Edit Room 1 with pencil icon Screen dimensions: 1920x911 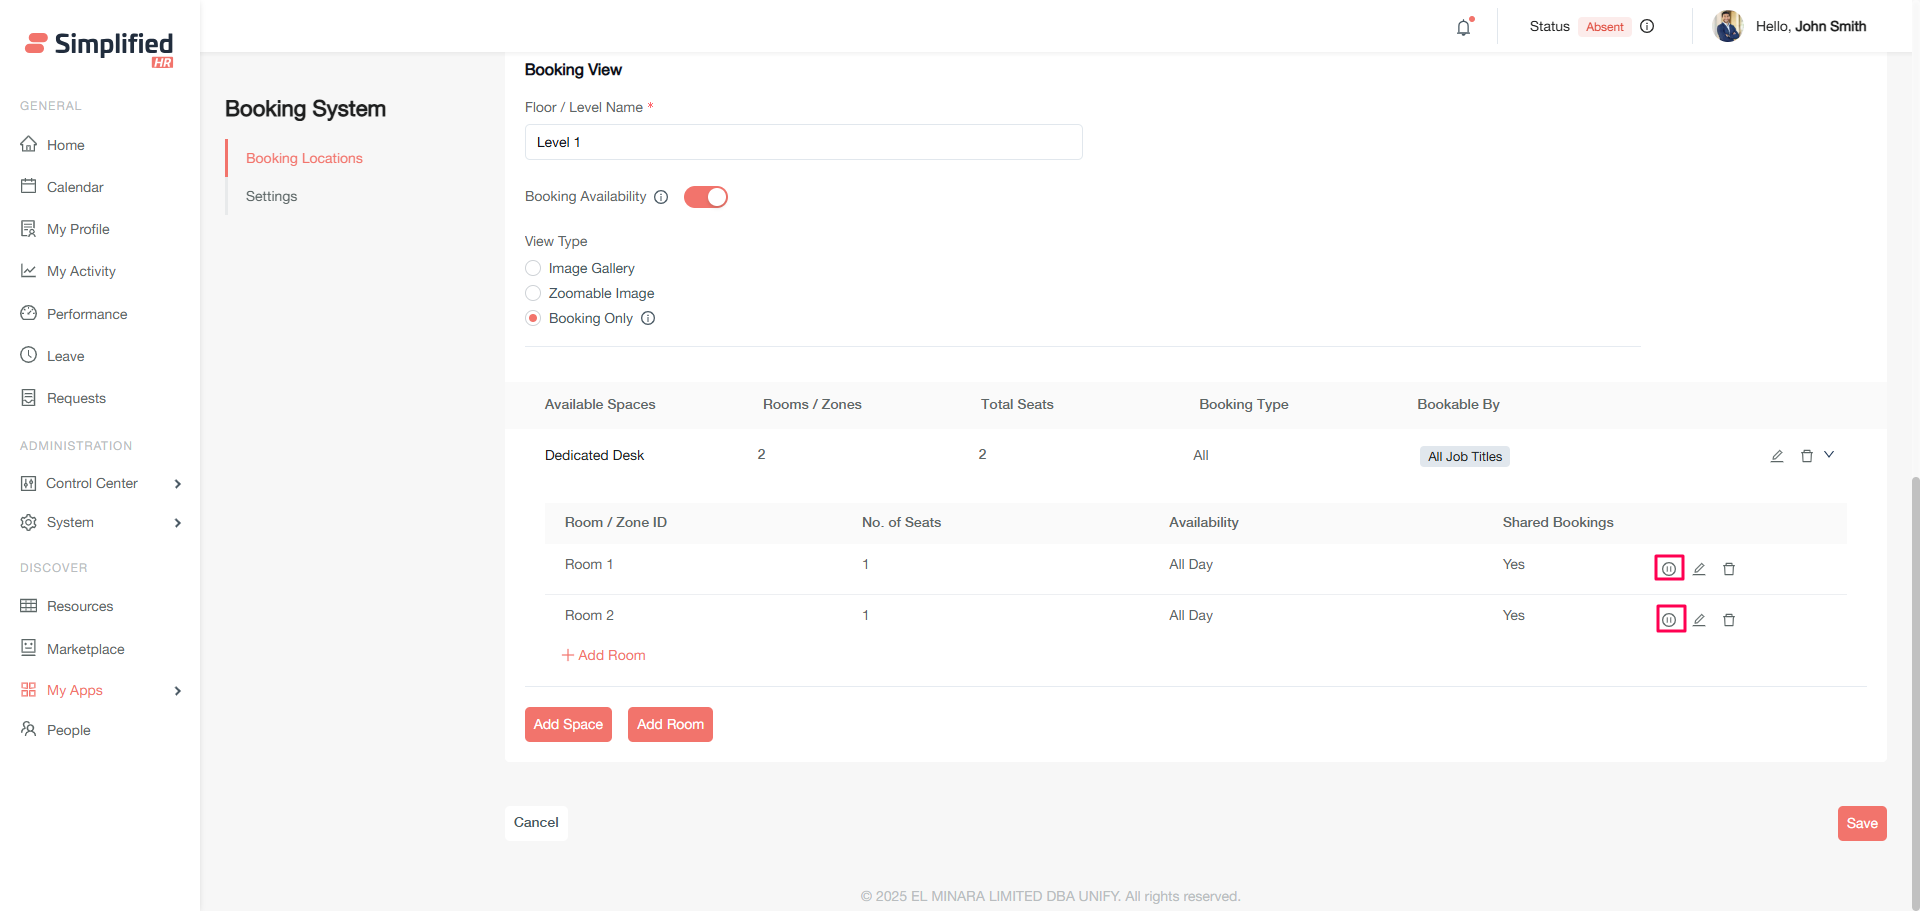[1699, 569]
